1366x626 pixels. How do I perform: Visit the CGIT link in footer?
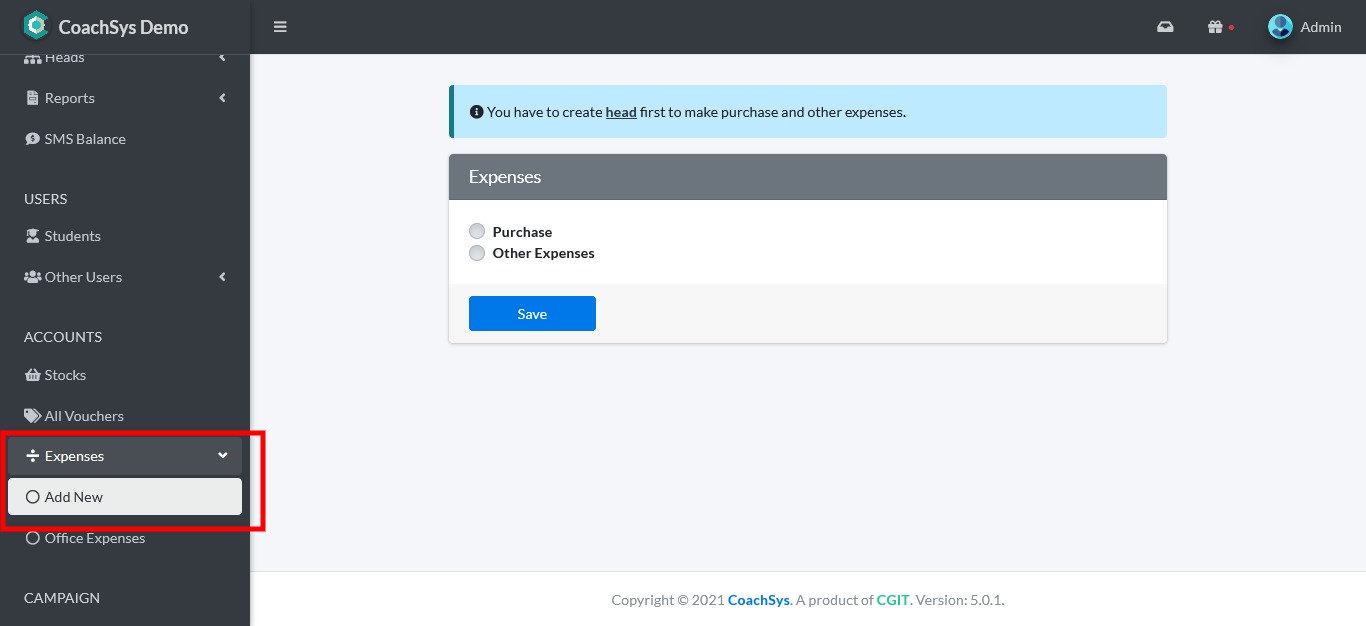892,600
